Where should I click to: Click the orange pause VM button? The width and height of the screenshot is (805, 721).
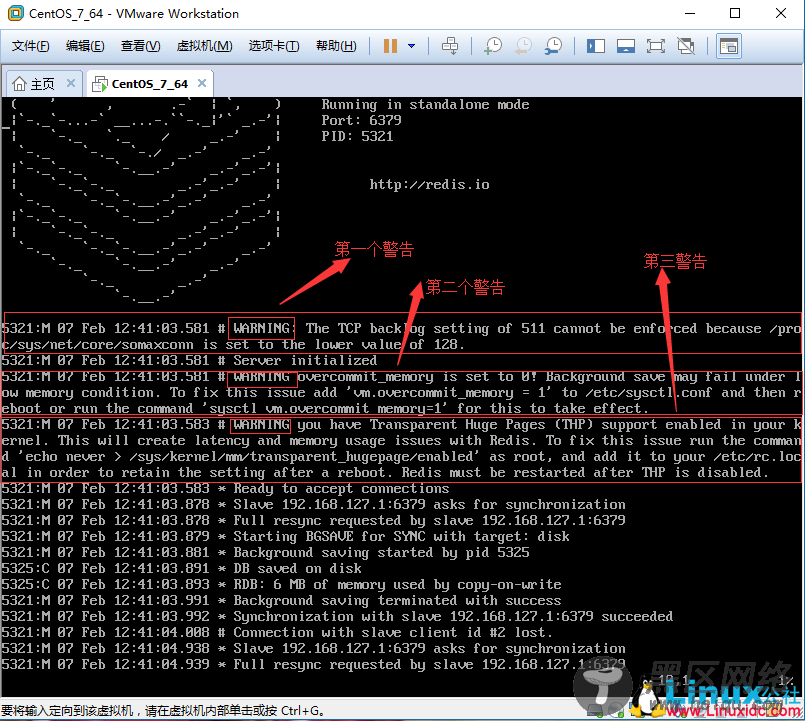pos(390,46)
